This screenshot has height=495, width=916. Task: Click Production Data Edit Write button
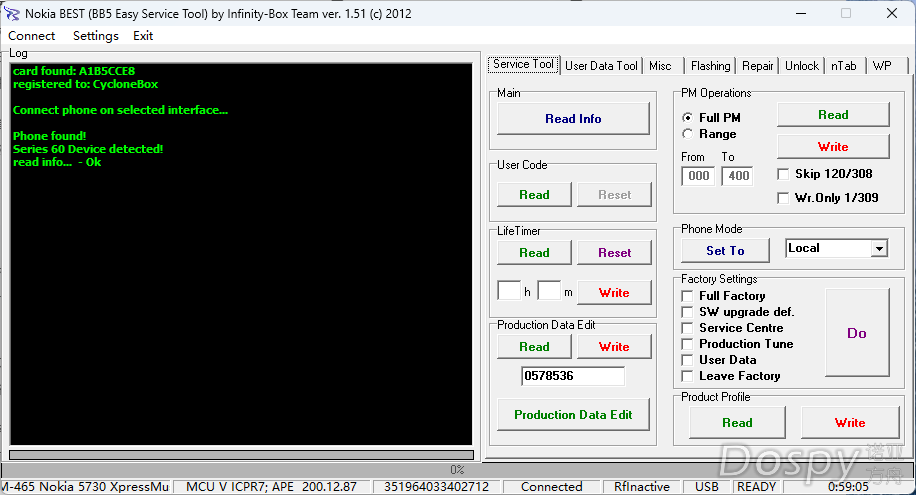coord(615,347)
